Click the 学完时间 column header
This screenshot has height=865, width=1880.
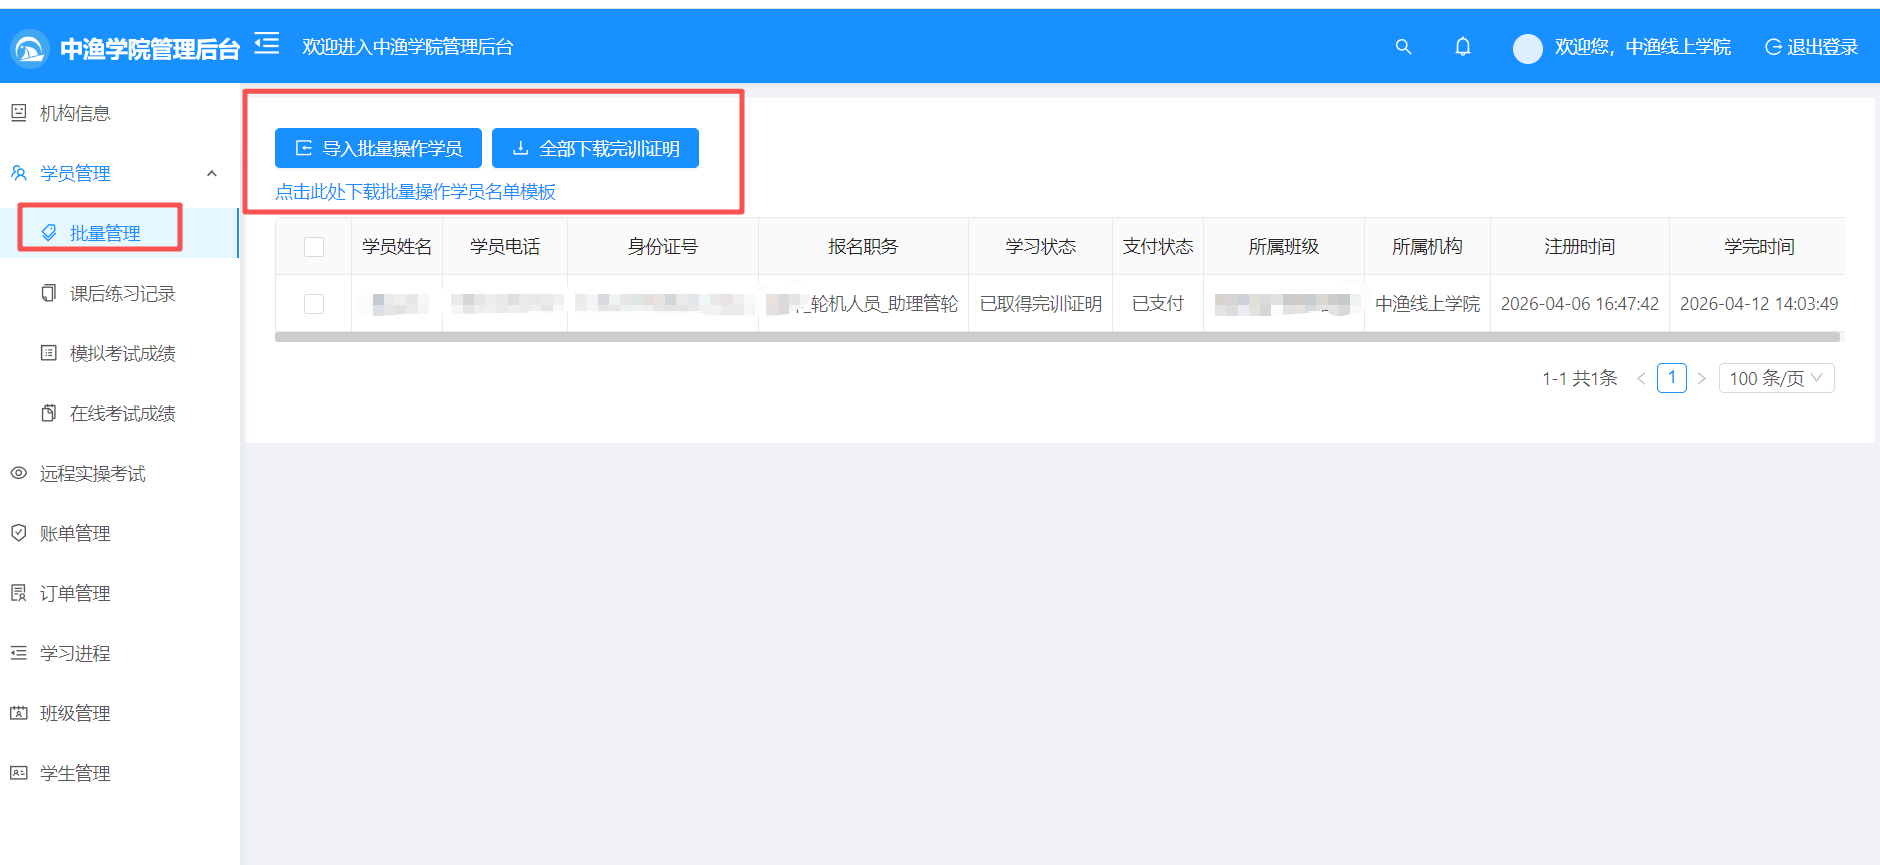coord(1759,247)
